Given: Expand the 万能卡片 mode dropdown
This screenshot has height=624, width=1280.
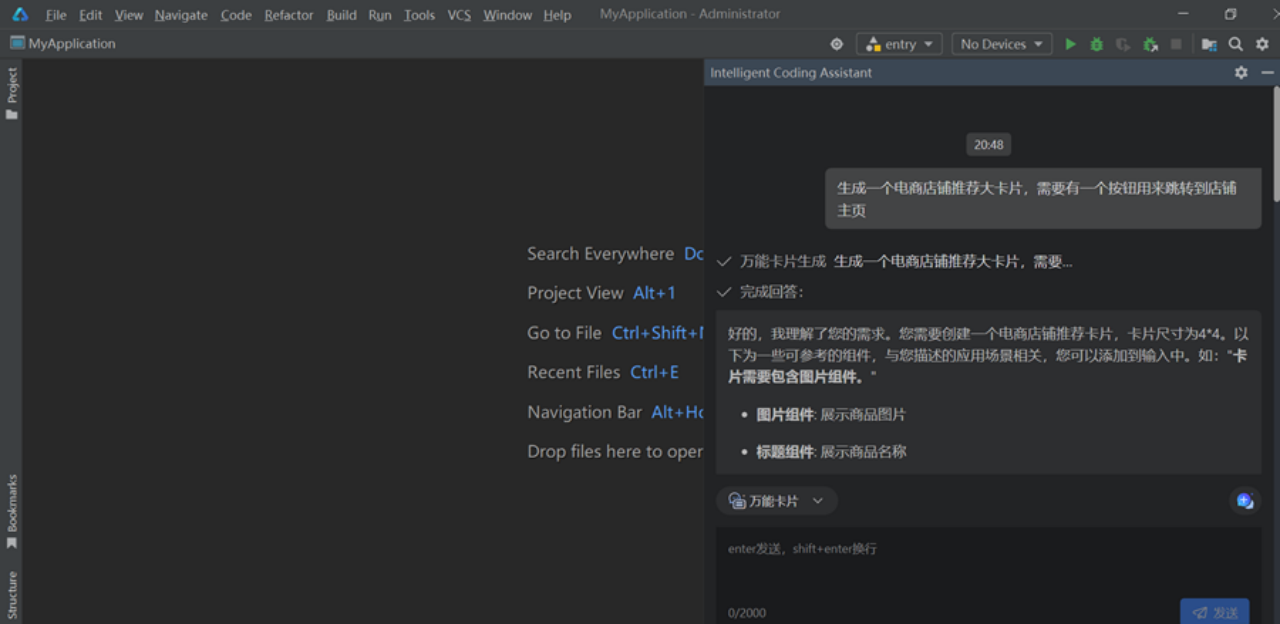Looking at the screenshot, I should click(777, 501).
